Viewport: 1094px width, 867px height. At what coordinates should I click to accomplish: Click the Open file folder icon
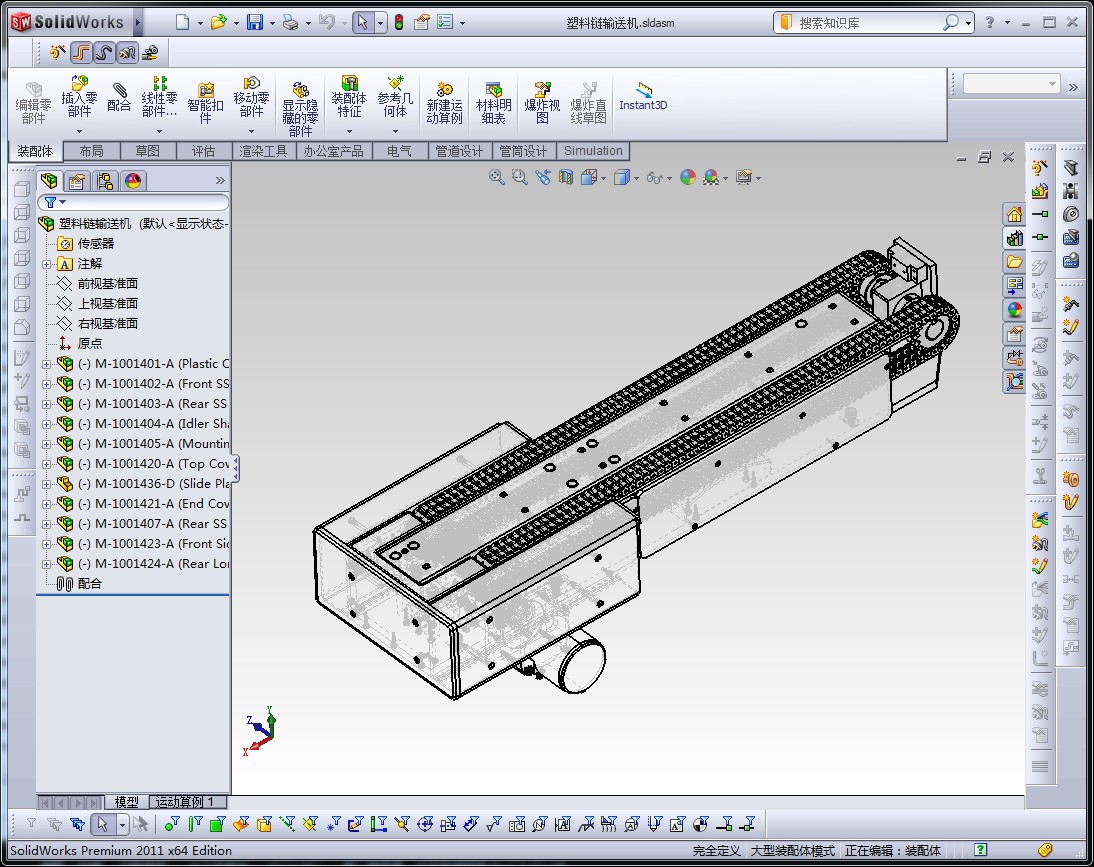(x=218, y=22)
